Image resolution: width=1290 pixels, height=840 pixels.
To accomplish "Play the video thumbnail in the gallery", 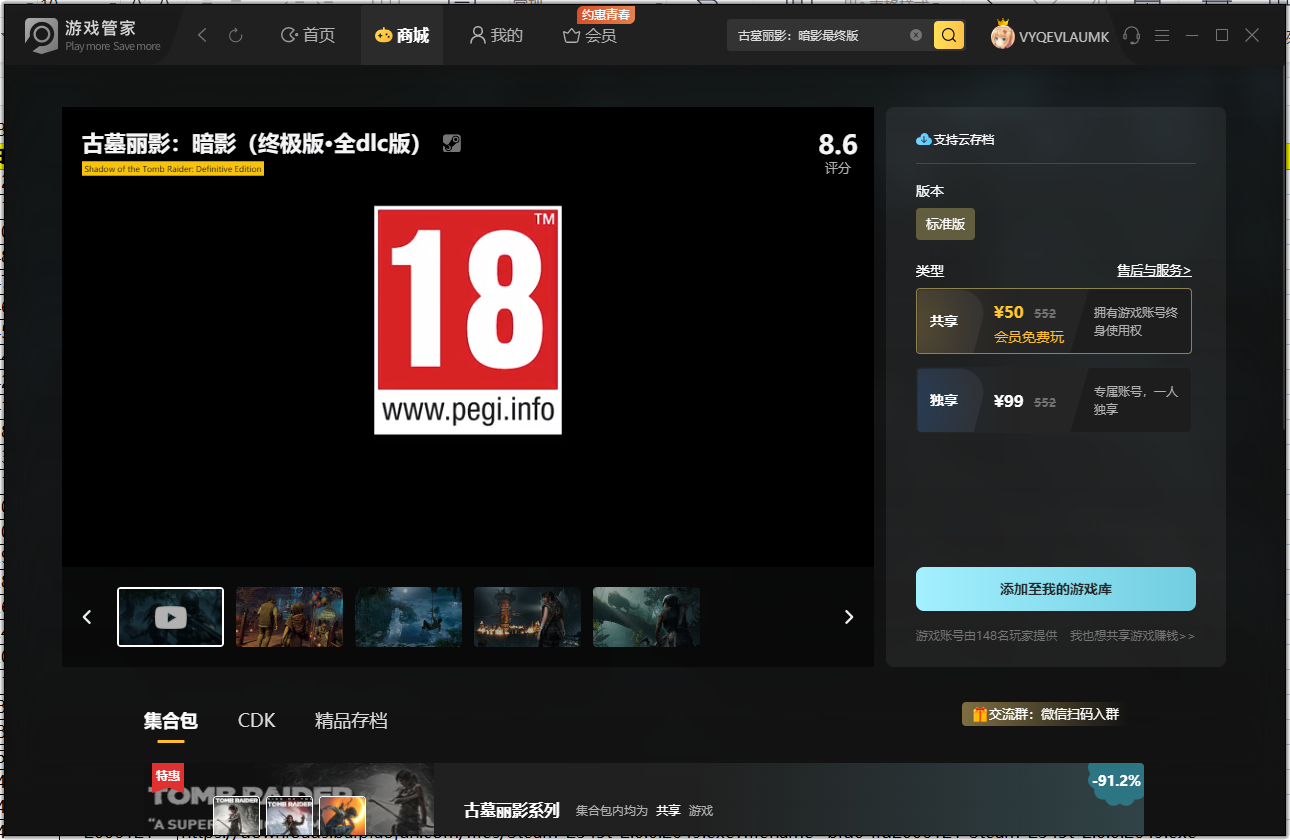I will point(170,617).
